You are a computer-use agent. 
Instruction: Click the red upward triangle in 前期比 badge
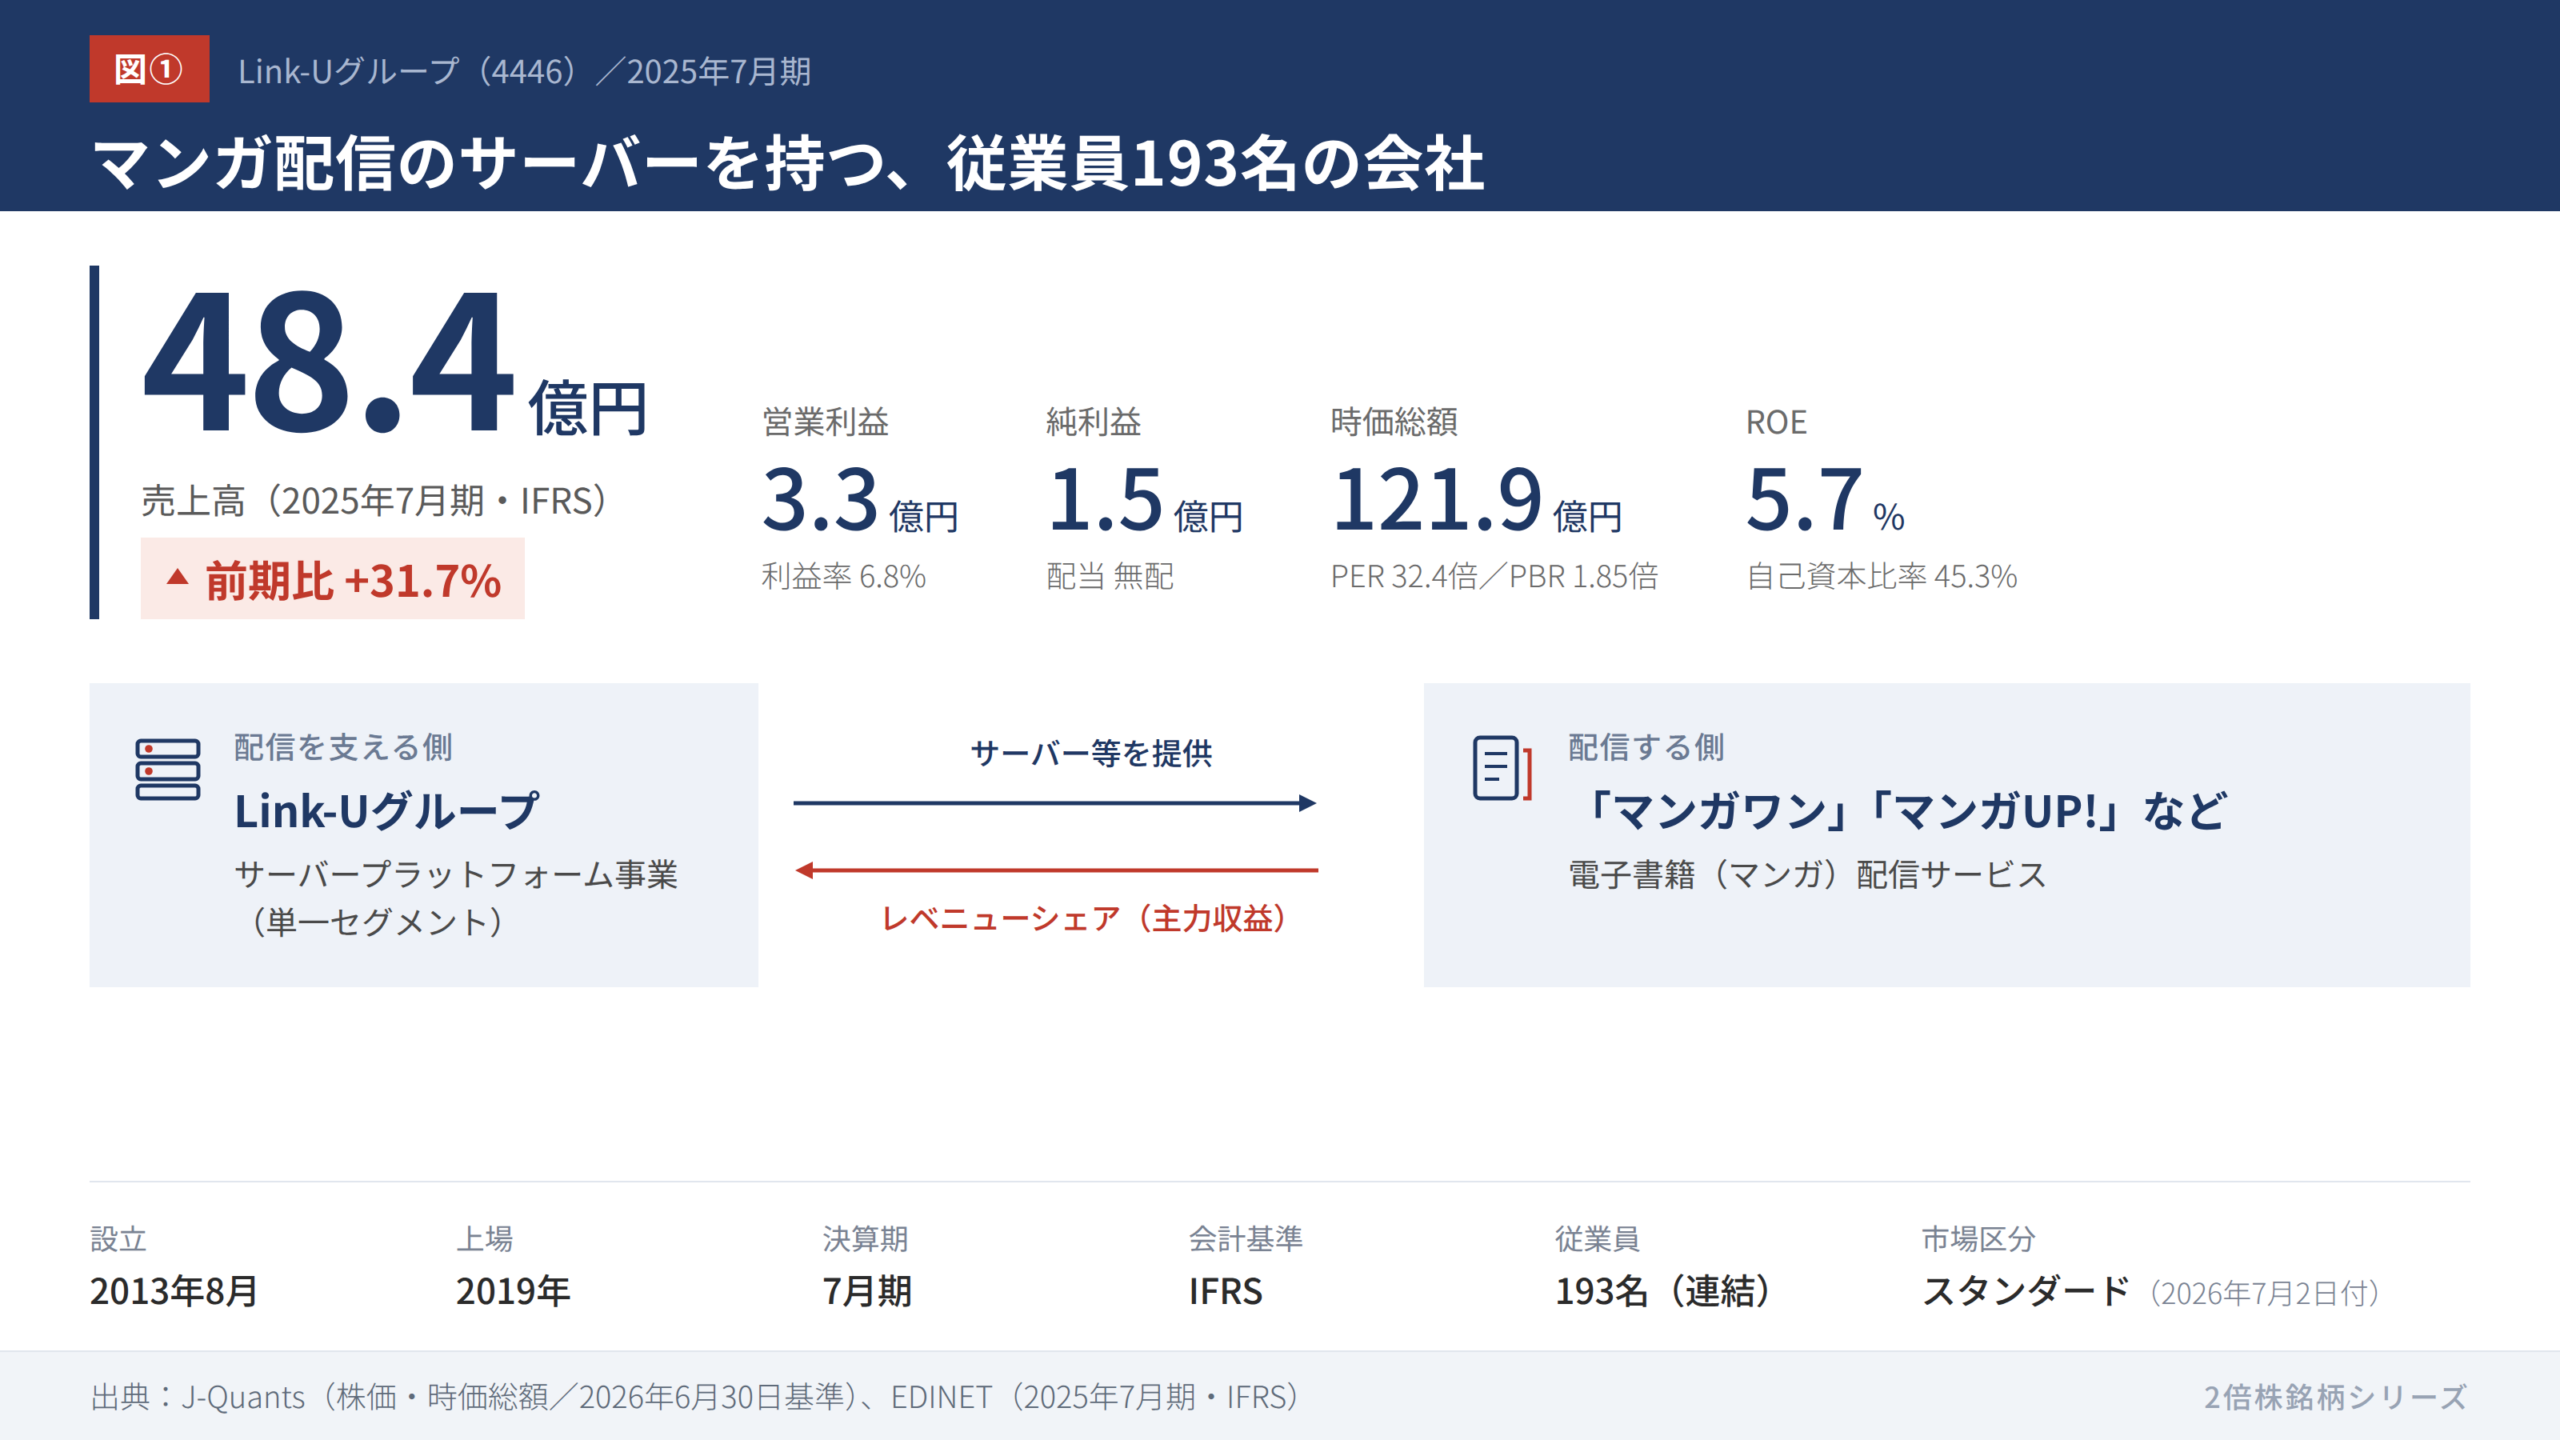coord(178,577)
